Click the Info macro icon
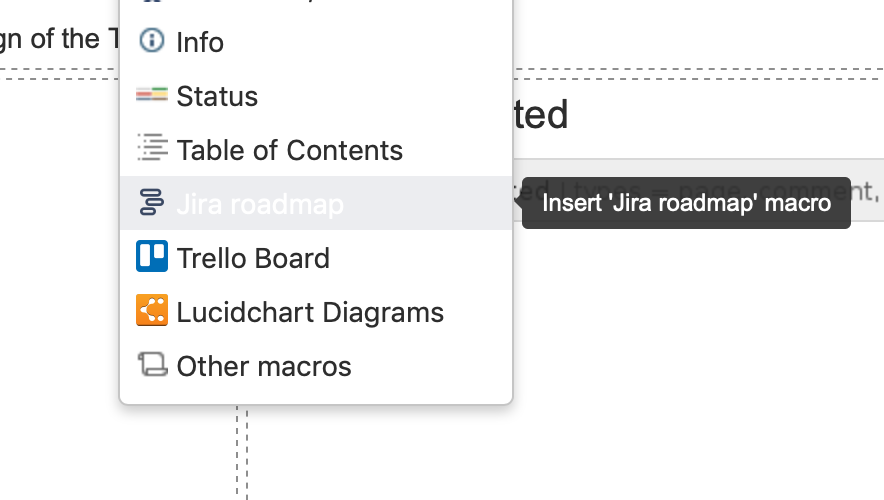This screenshot has width=884, height=500. click(152, 41)
